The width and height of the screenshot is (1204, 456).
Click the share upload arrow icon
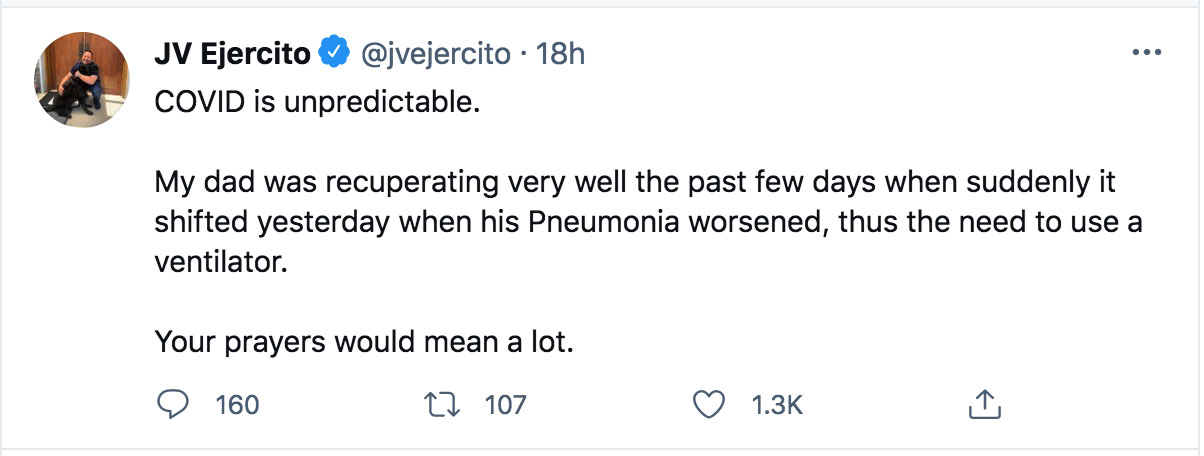[985, 405]
